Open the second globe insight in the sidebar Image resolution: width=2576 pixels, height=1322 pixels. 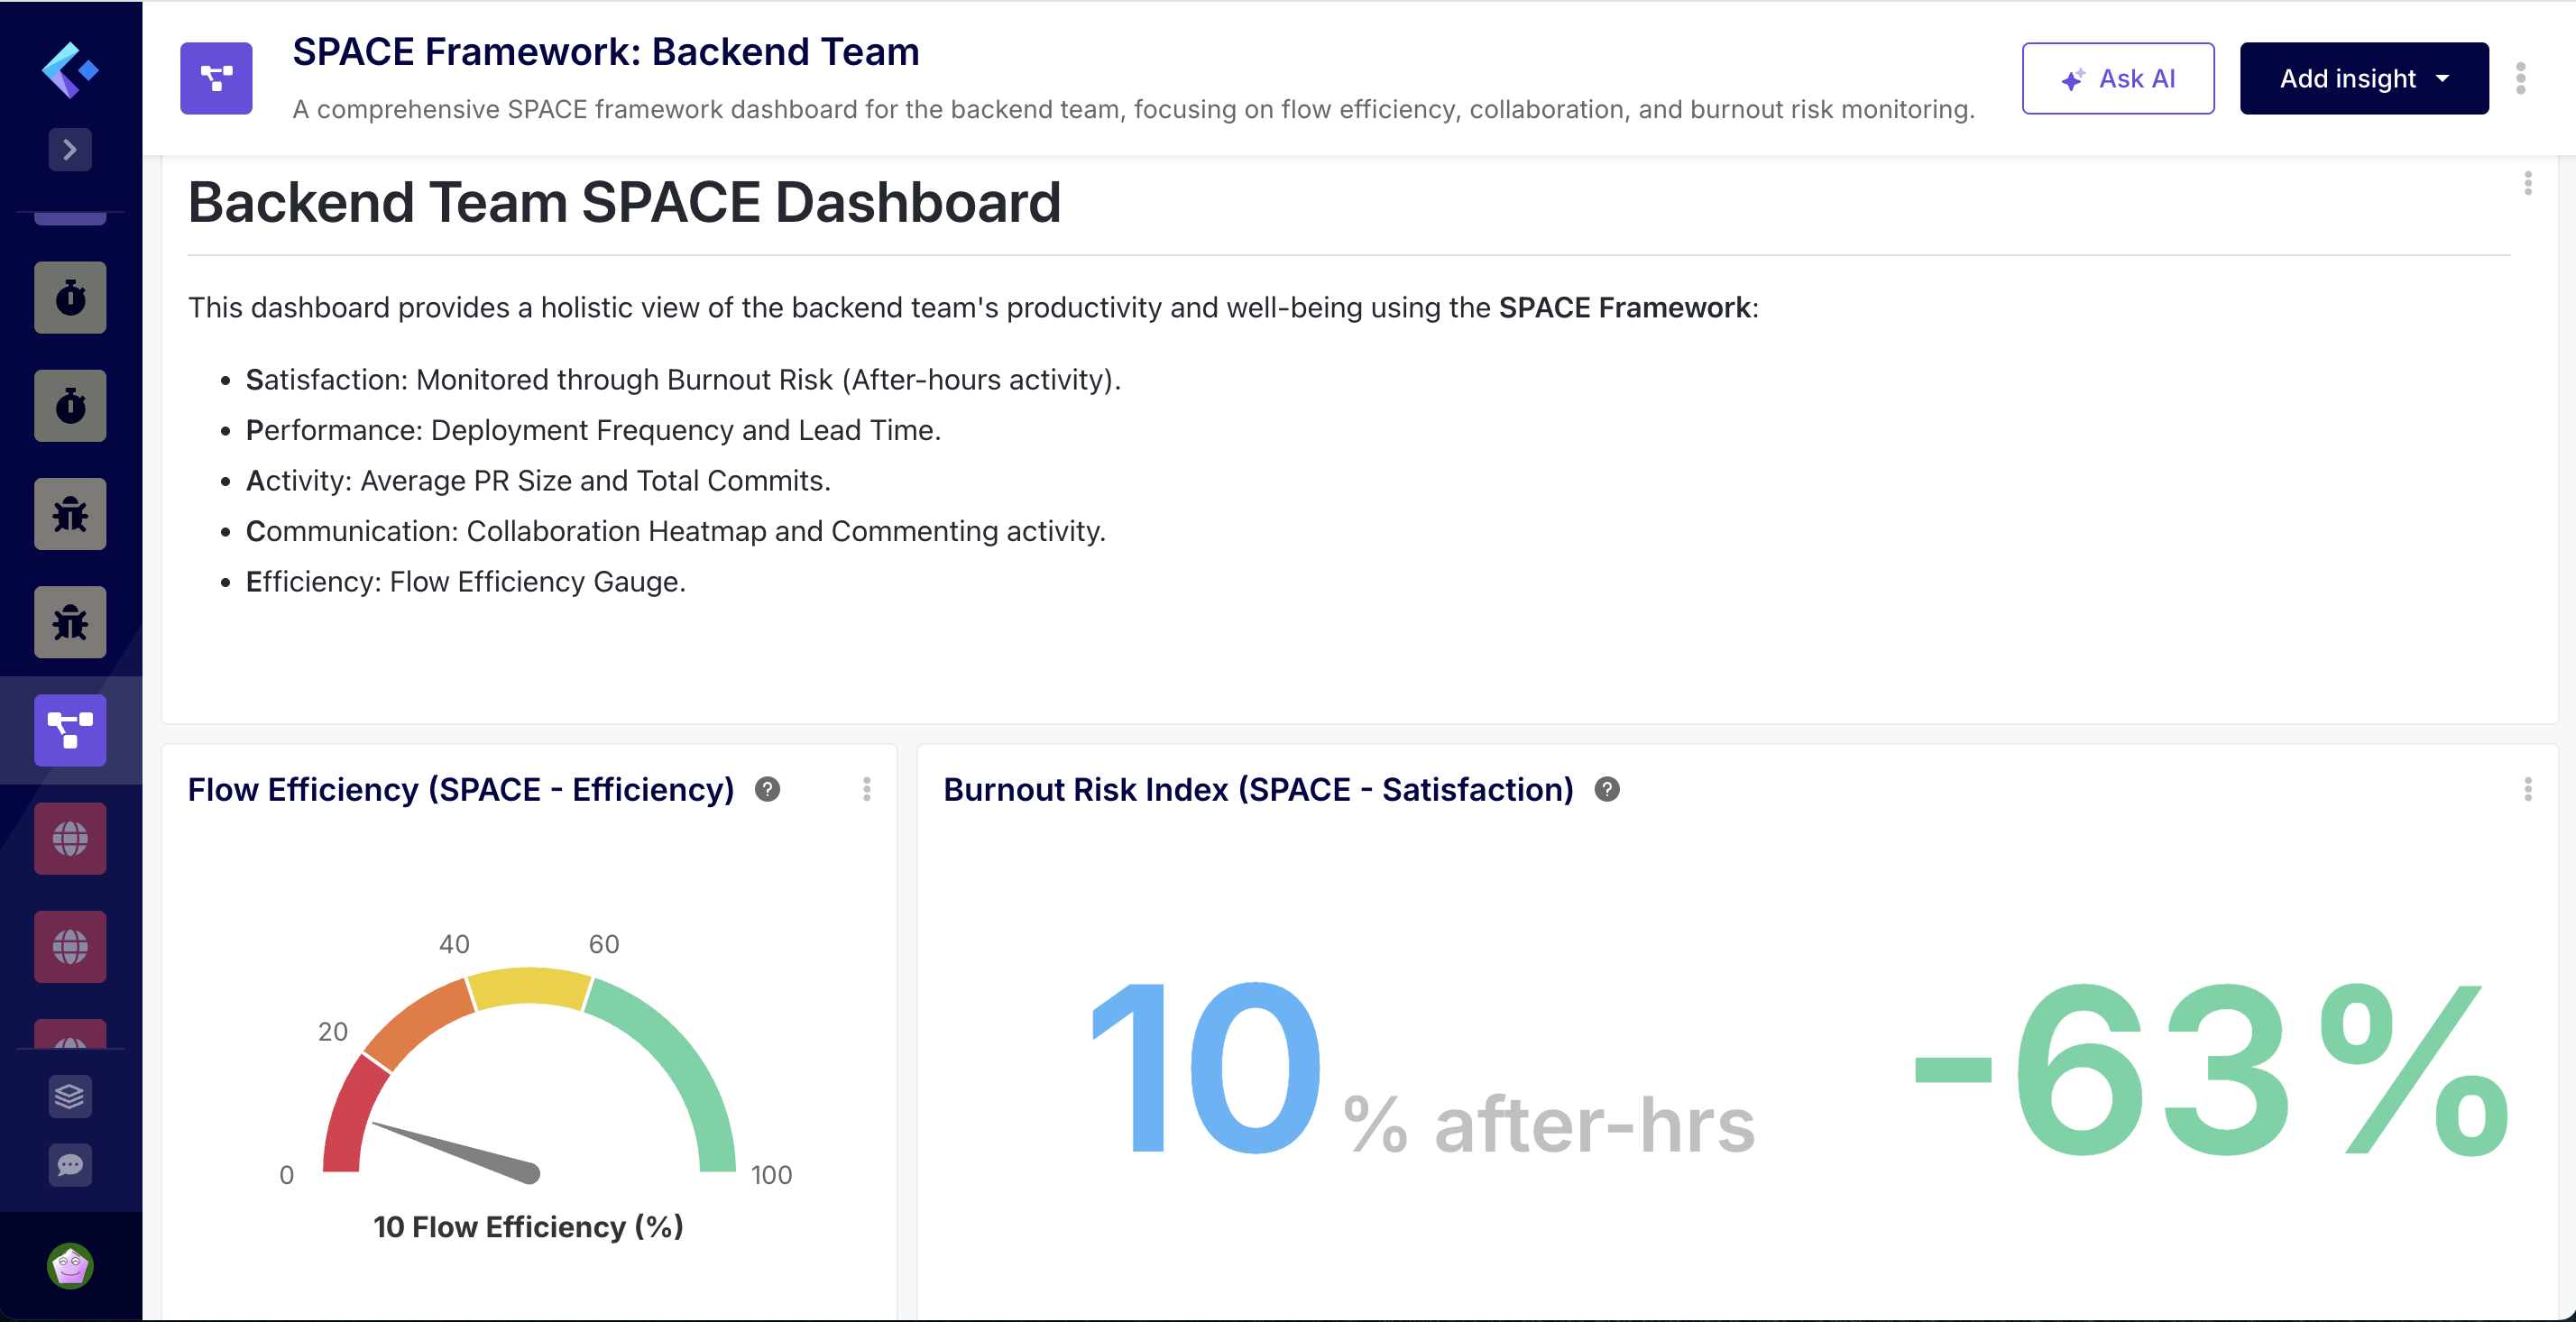pos(70,946)
